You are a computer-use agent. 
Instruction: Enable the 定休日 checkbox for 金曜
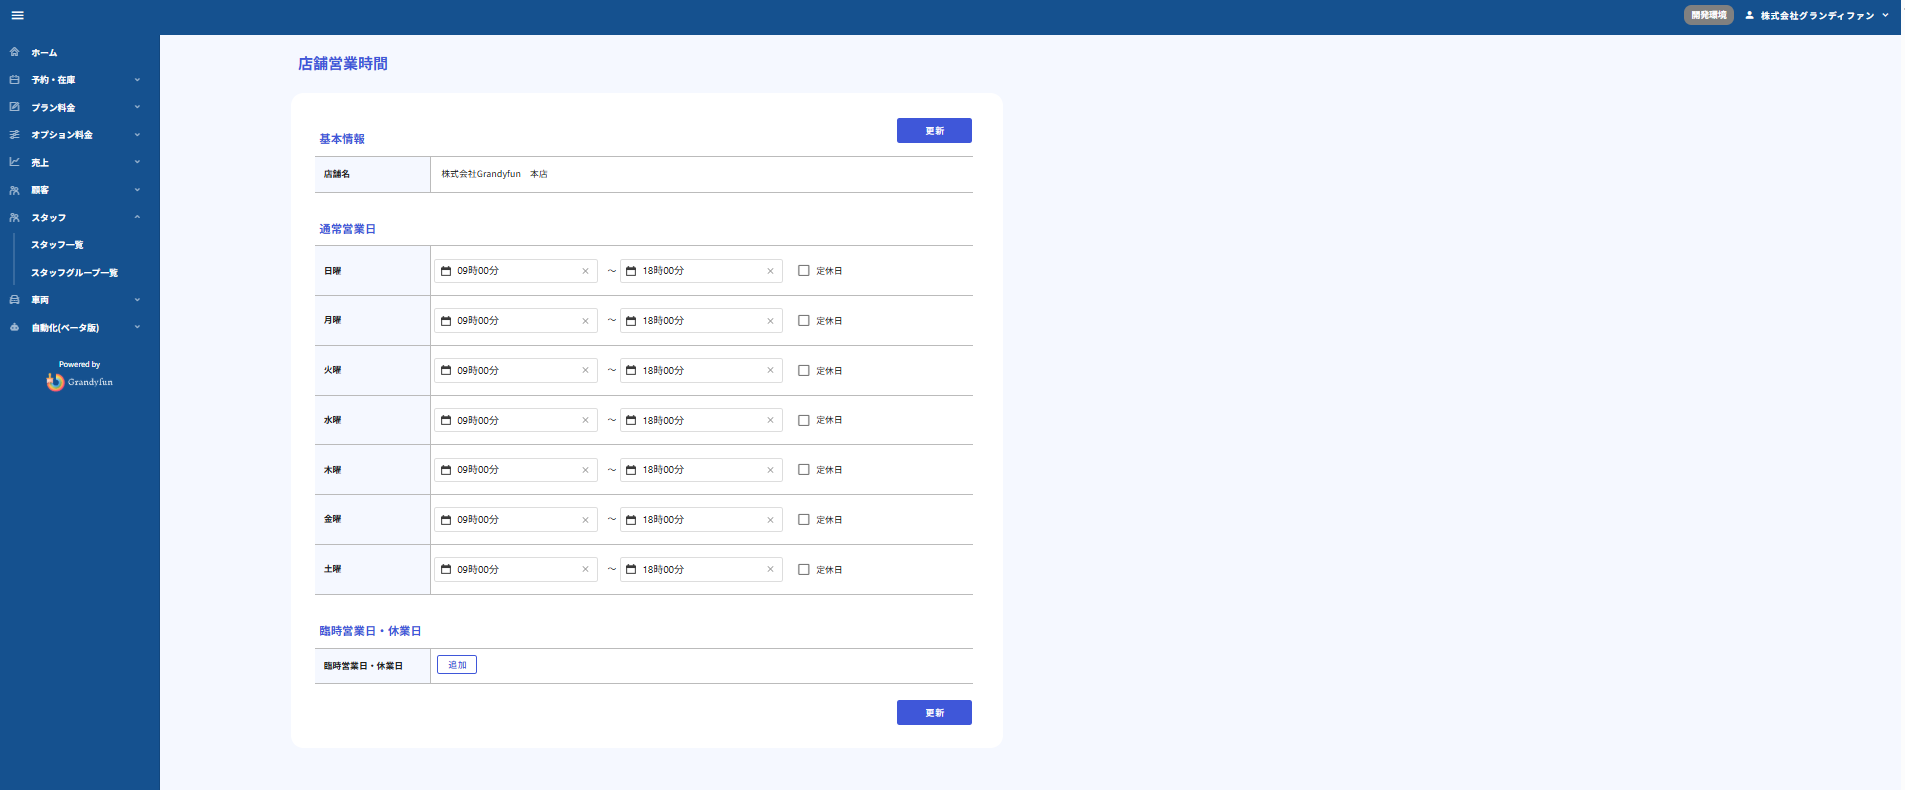coord(803,520)
